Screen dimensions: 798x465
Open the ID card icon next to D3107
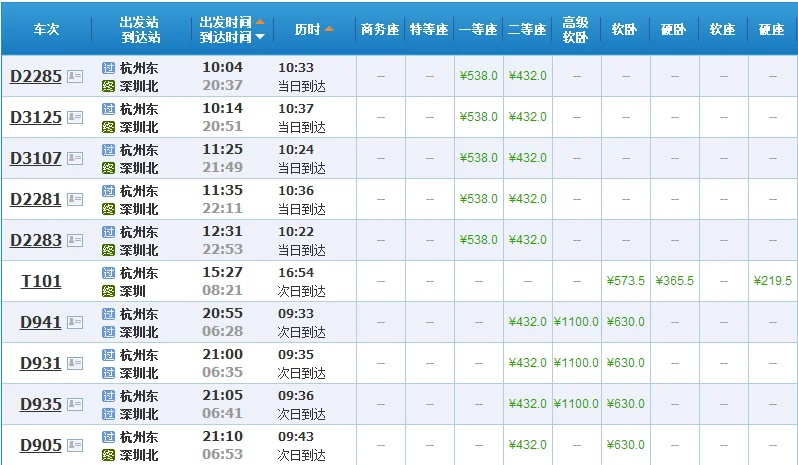[75, 158]
